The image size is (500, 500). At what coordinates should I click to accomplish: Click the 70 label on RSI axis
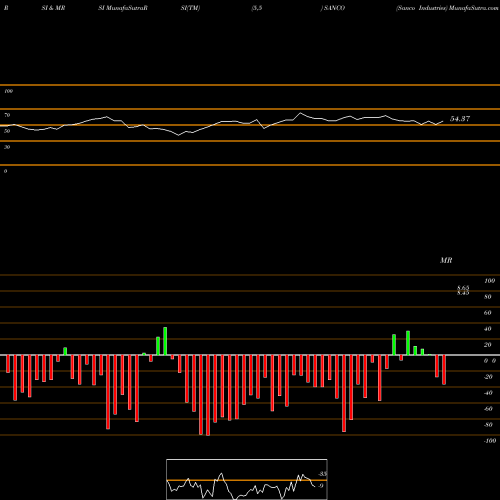pos(7,115)
